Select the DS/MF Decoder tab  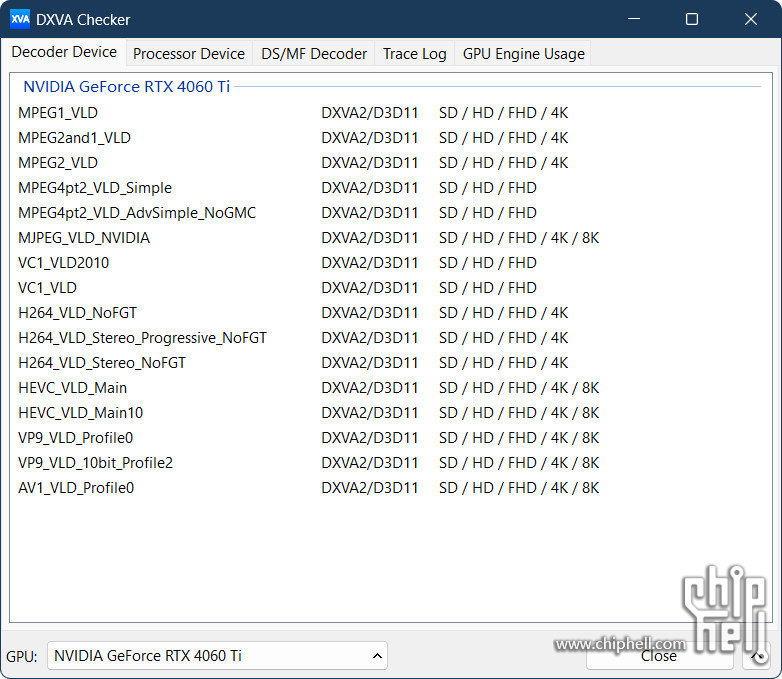click(314, 53)
